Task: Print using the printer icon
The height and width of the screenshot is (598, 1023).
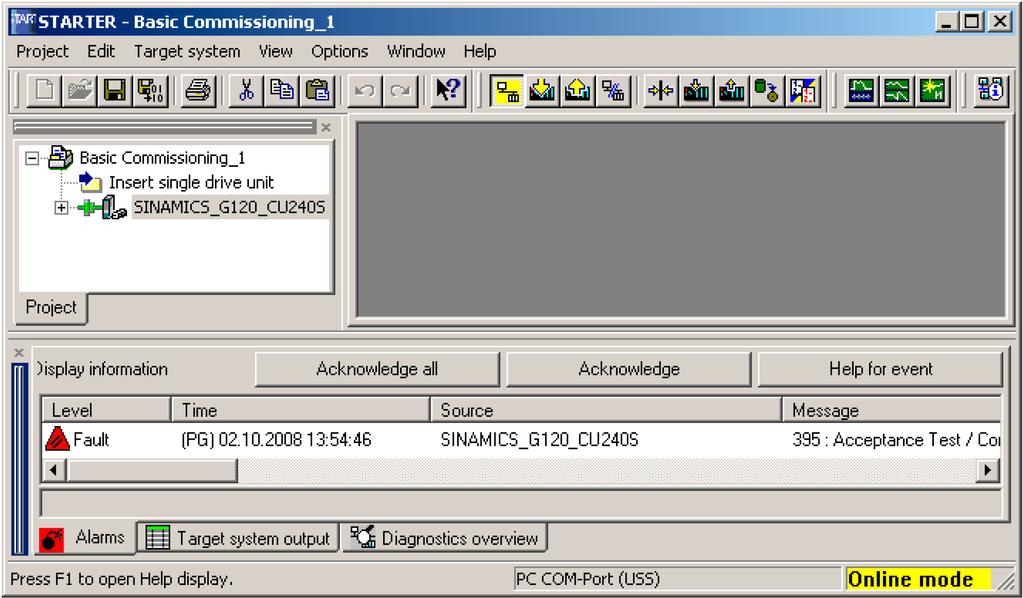Action: point(197,90)
